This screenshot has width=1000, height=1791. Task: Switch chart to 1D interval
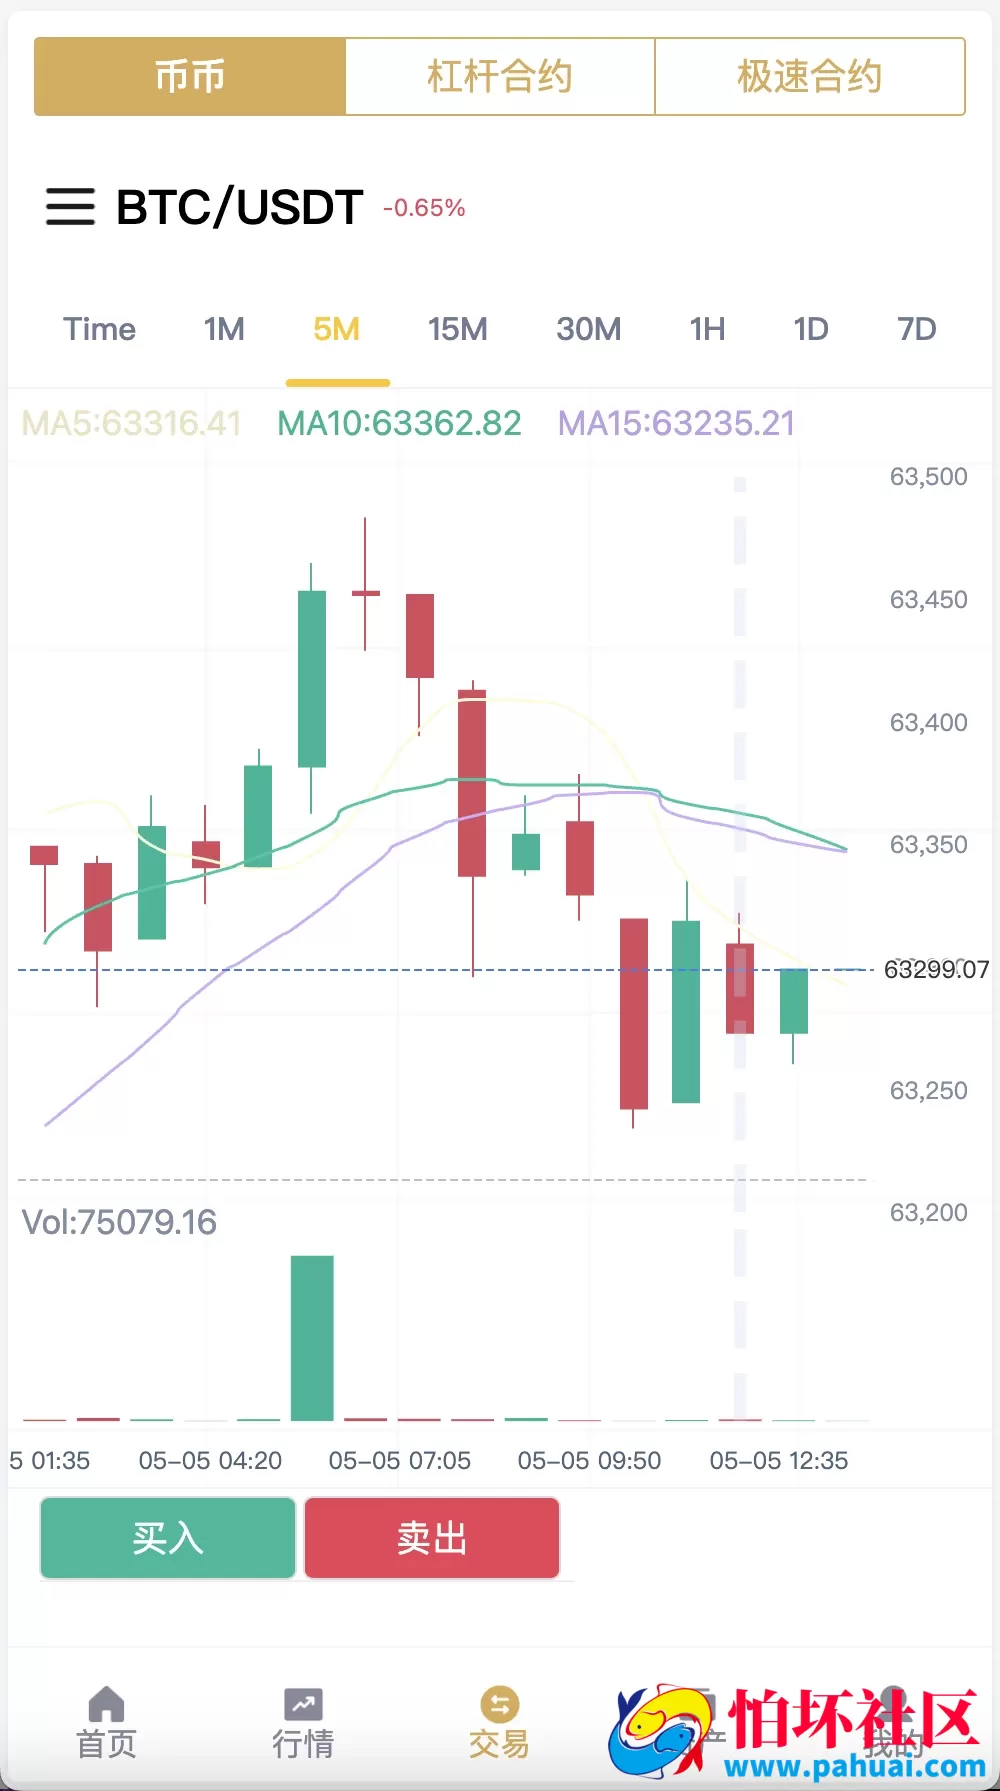click(x=811, y=329)
